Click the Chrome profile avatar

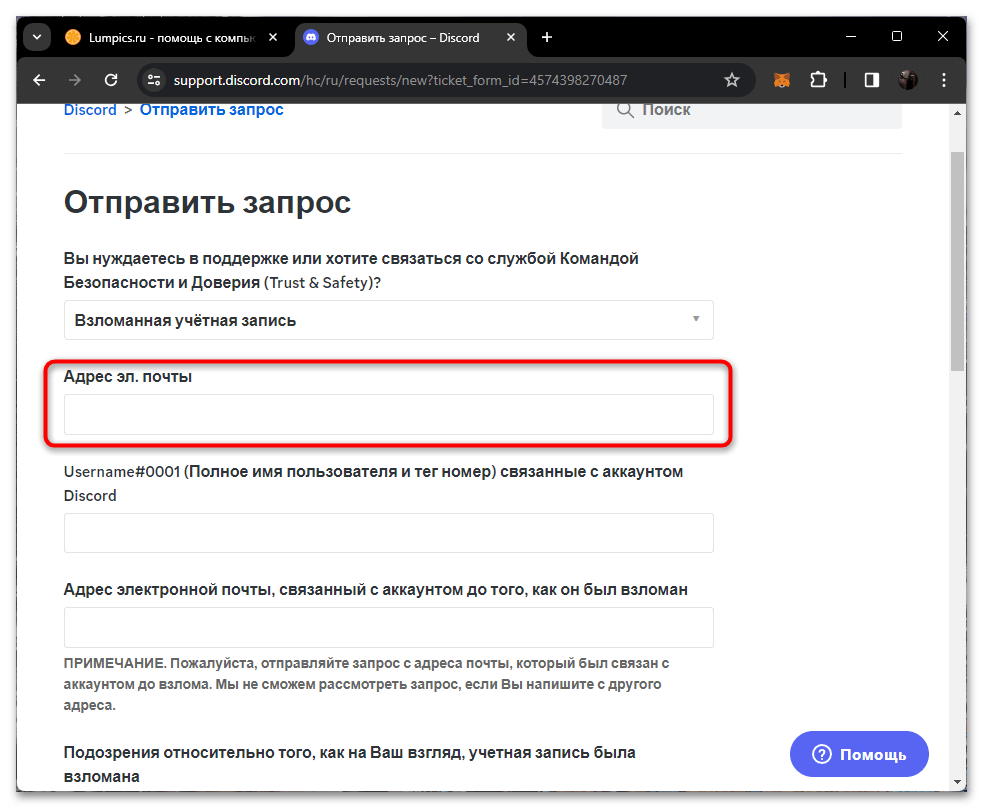pos(907,79)
